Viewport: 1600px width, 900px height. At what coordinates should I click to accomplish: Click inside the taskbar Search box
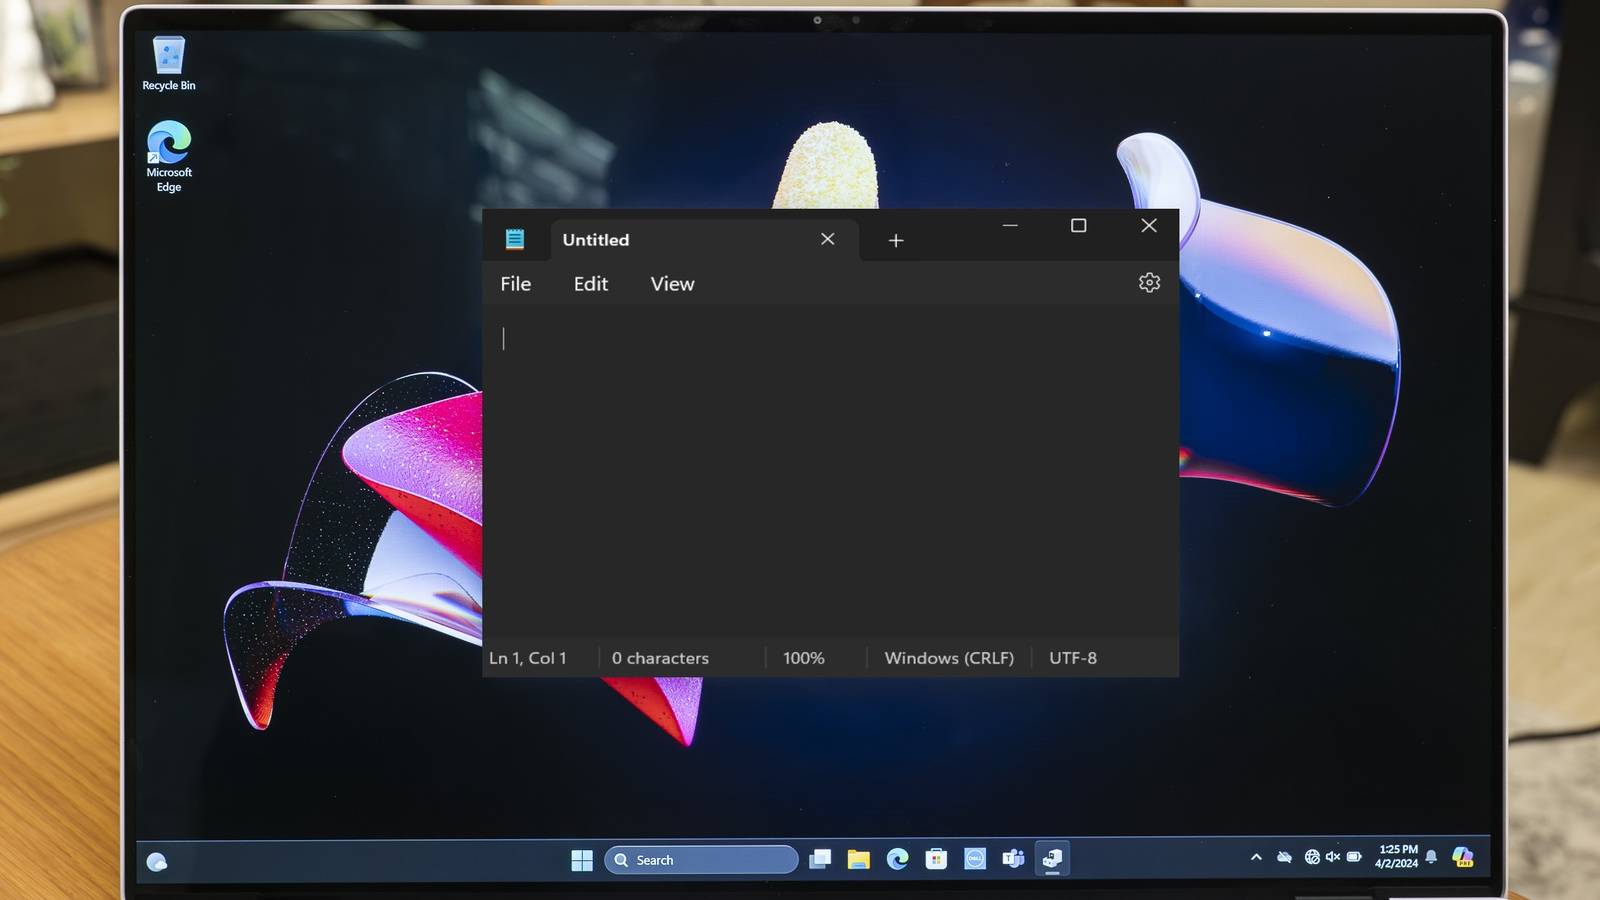[700, 859]
